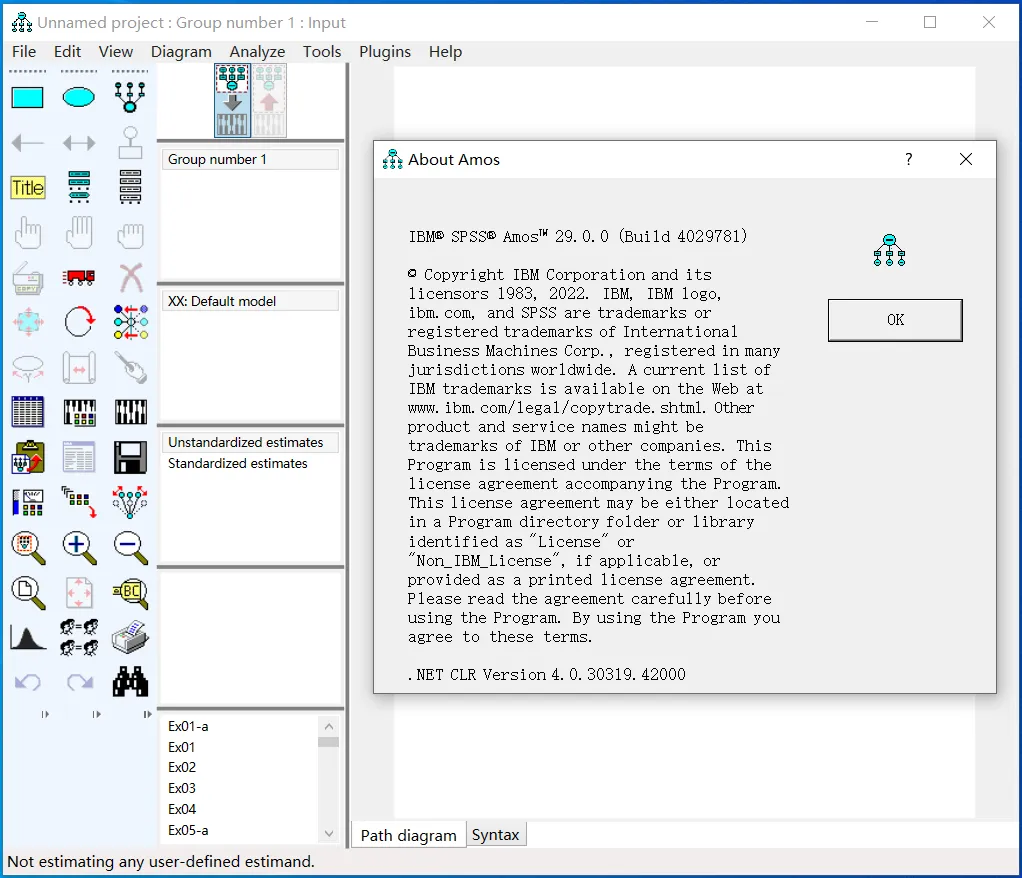
Task: Open the Diagram menu
Action: point(181,51)
